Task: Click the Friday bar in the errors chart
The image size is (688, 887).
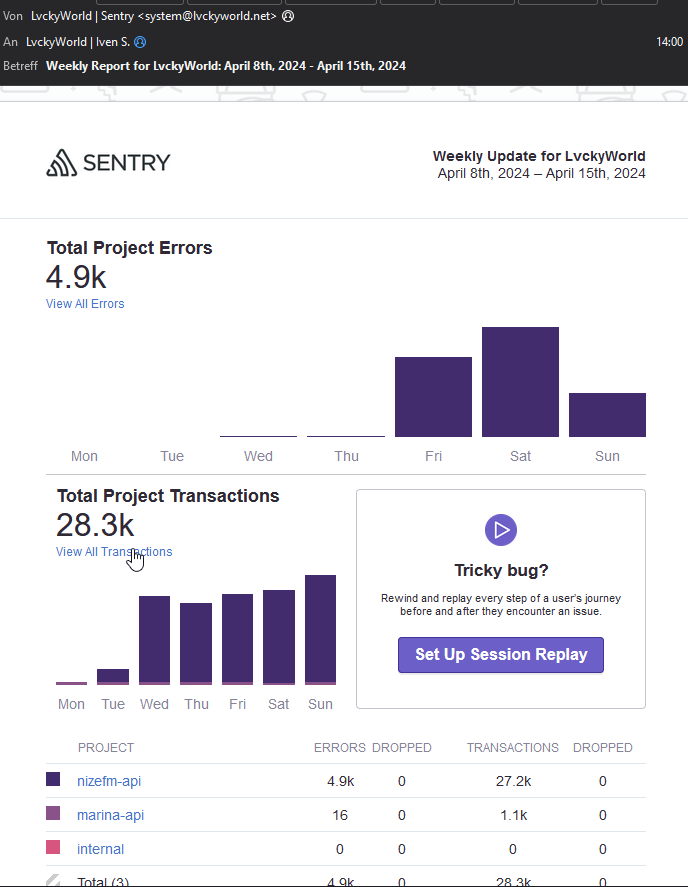Action: 433,397
